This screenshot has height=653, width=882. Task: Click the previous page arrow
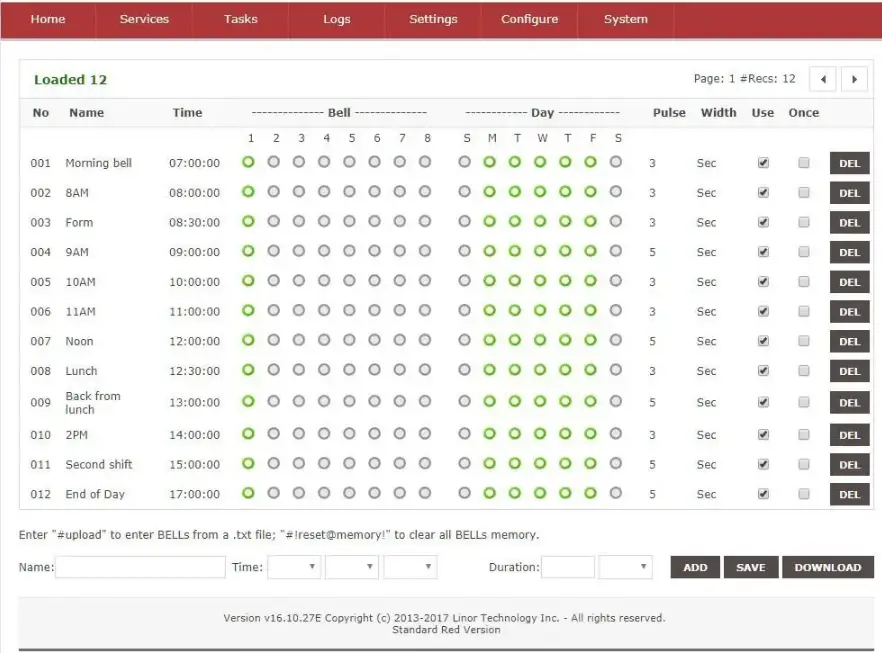[x=823, y=78]
